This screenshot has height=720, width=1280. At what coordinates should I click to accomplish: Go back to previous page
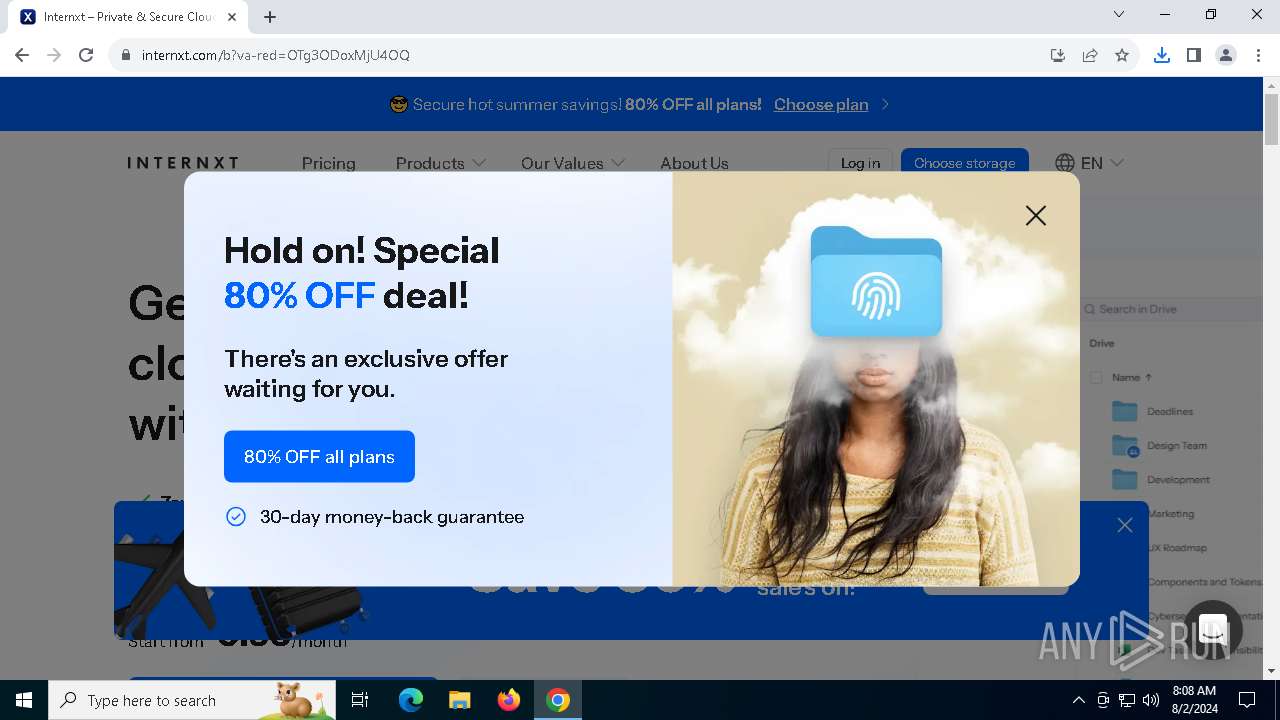[22, 55]
